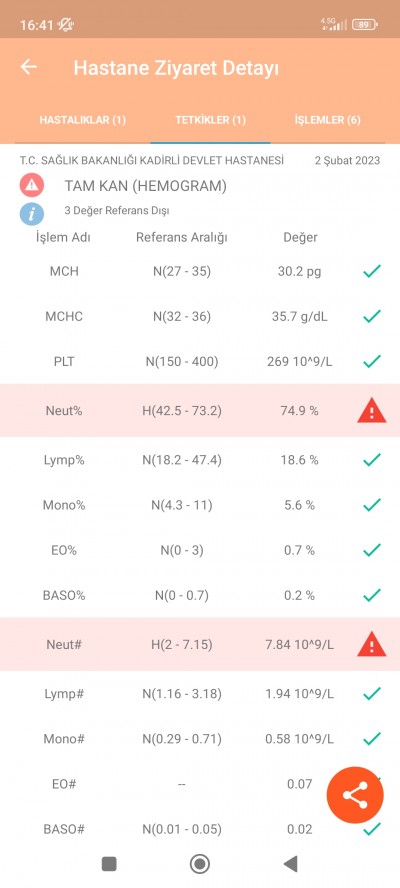Tap the warning triangle on Neut# row
400x888 pixels.
click(372, 644)
